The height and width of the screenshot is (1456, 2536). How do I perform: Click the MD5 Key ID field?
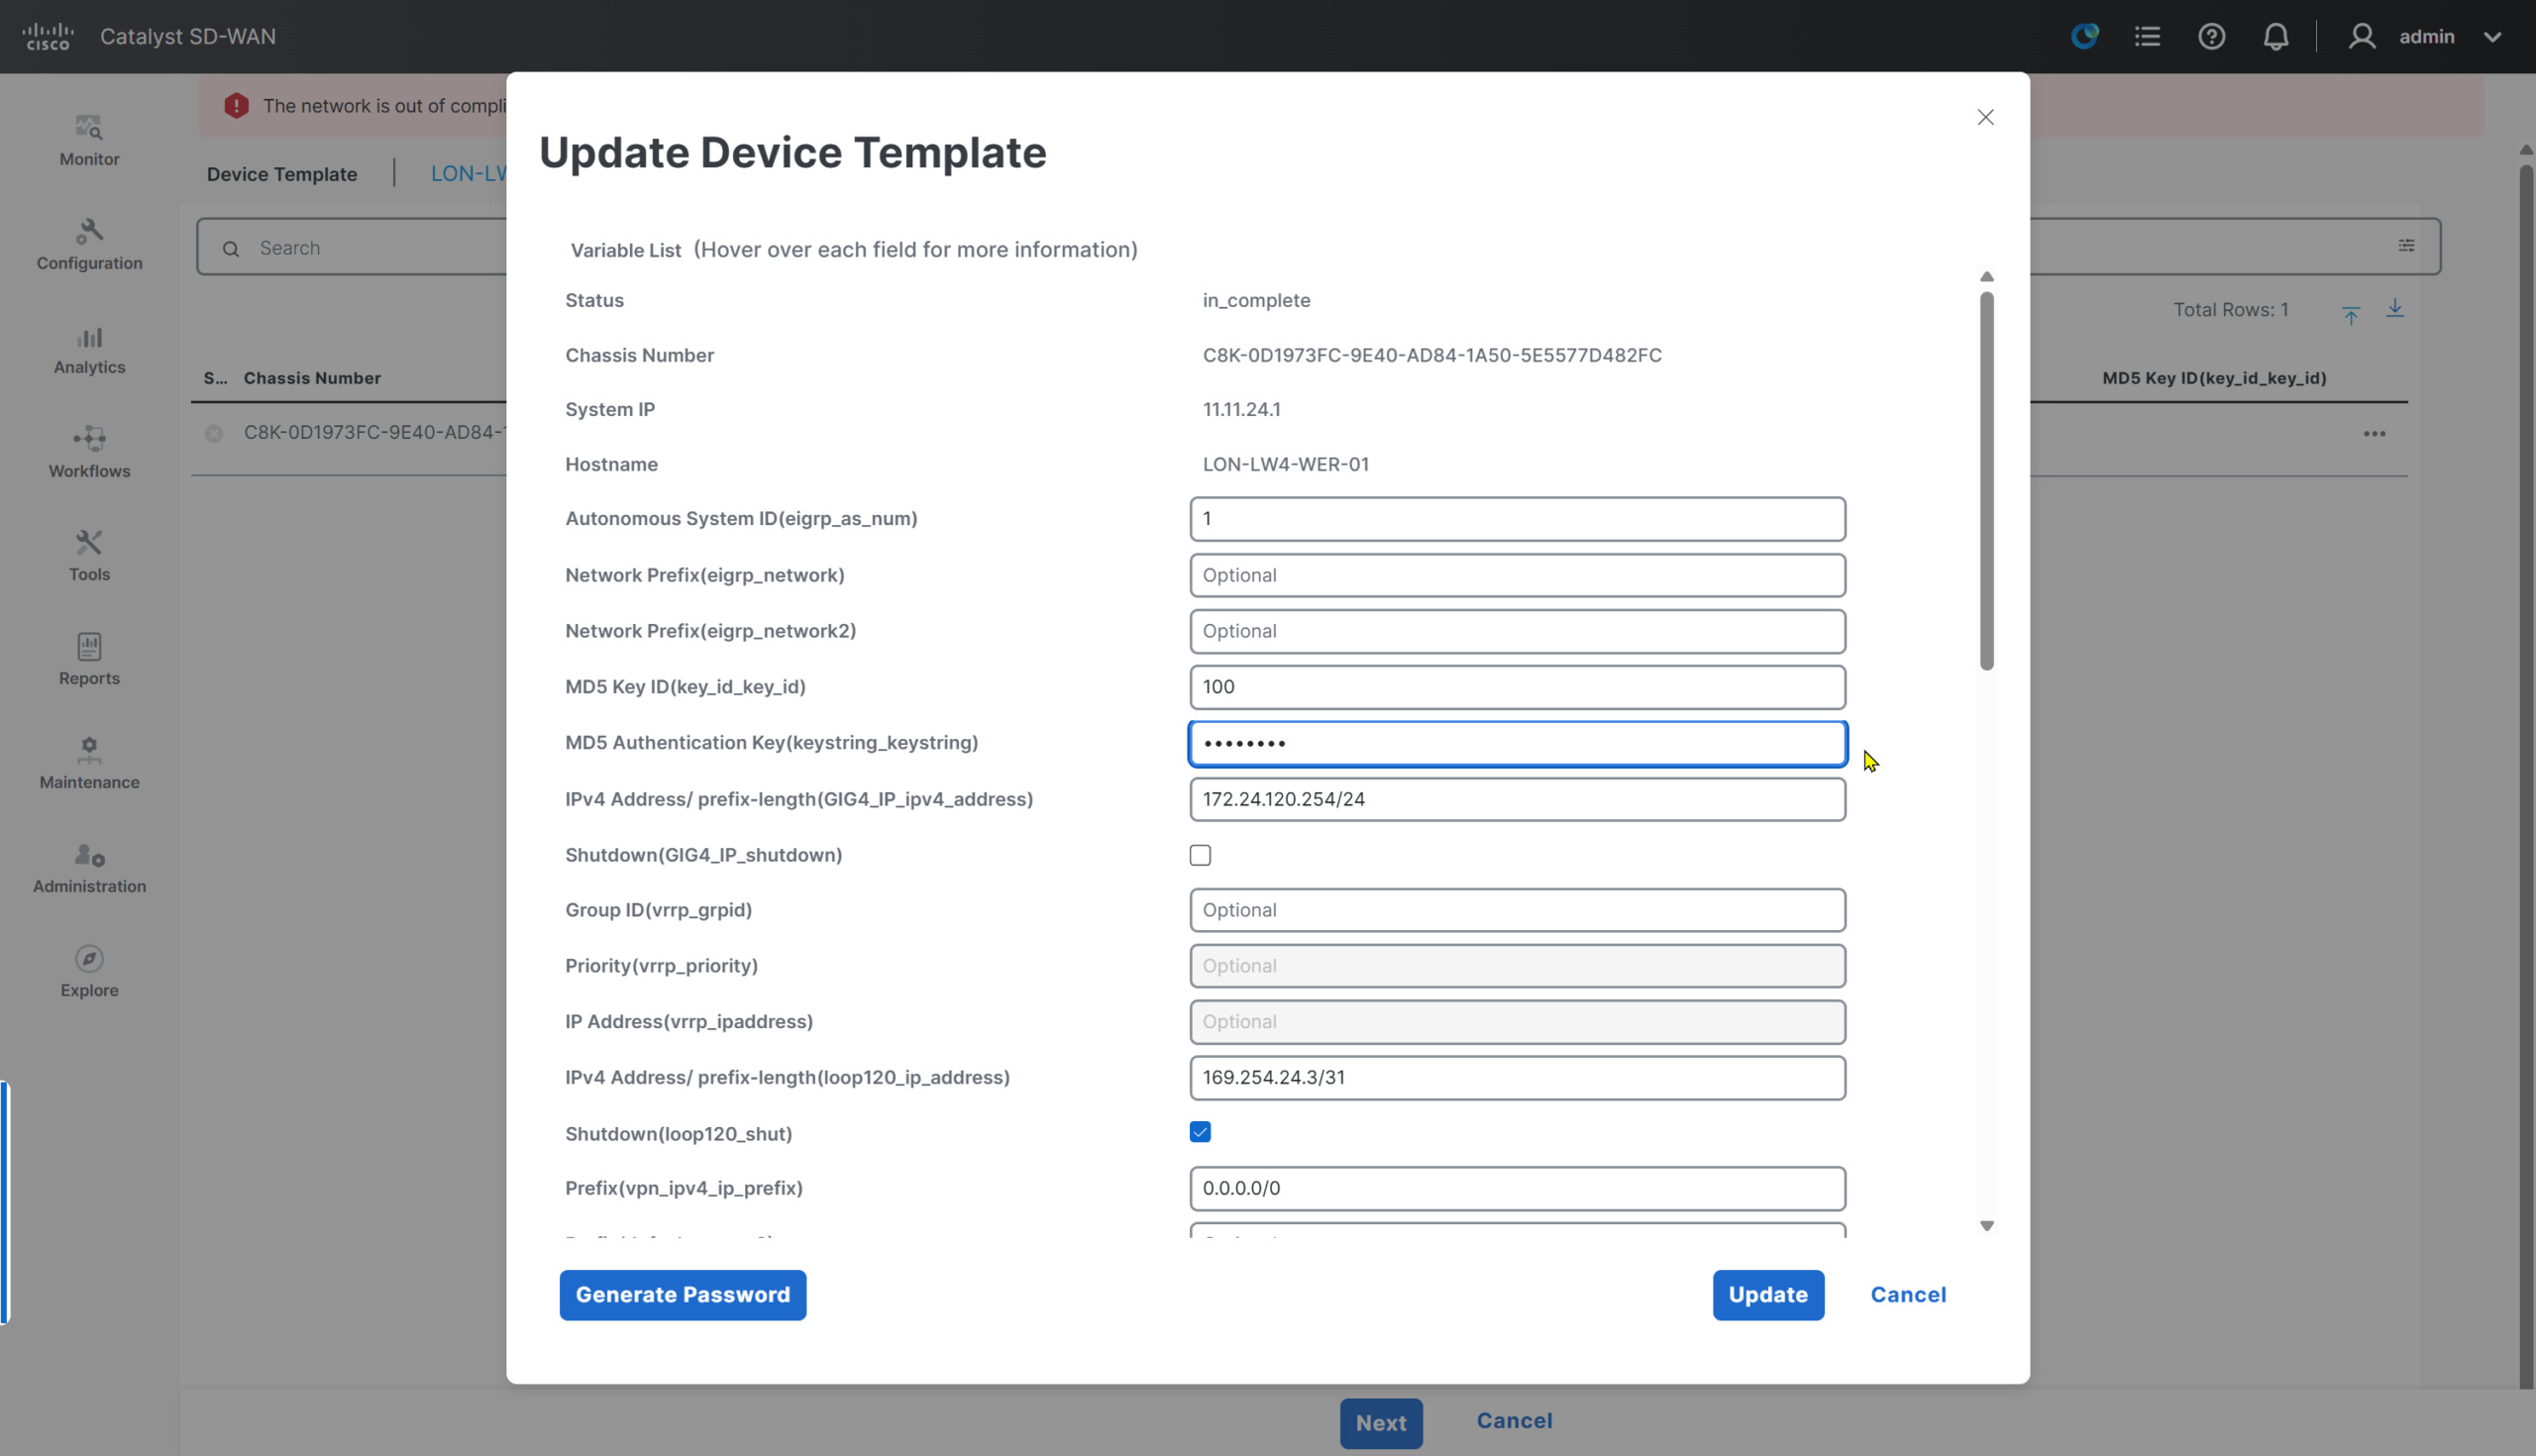pyautogui.click(x=1517, y=687)
